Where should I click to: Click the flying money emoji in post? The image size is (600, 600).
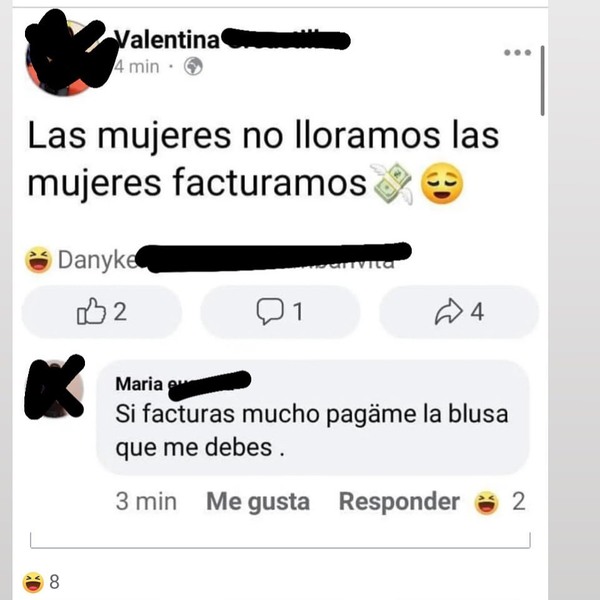tap(392, 183)
